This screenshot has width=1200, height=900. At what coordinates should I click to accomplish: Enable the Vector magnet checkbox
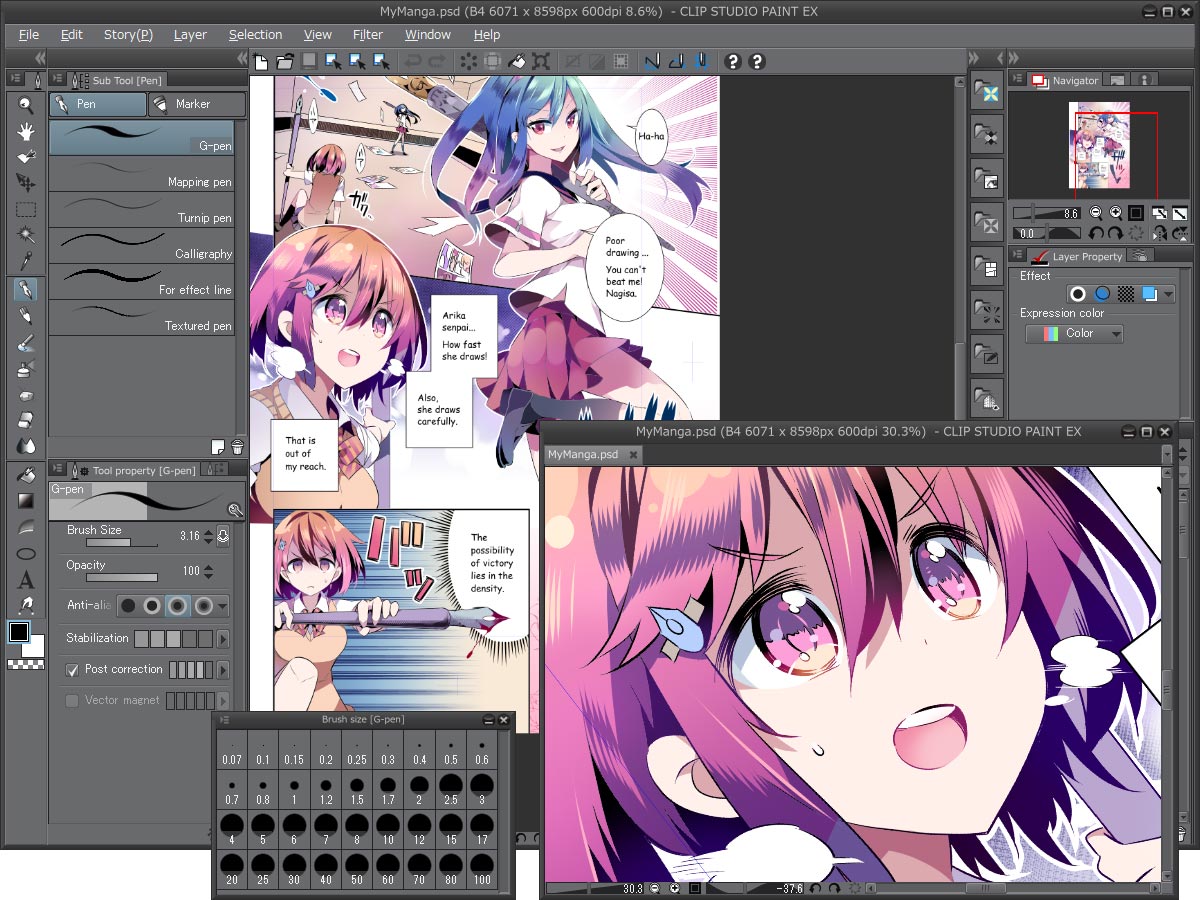(x=72, y=700)
